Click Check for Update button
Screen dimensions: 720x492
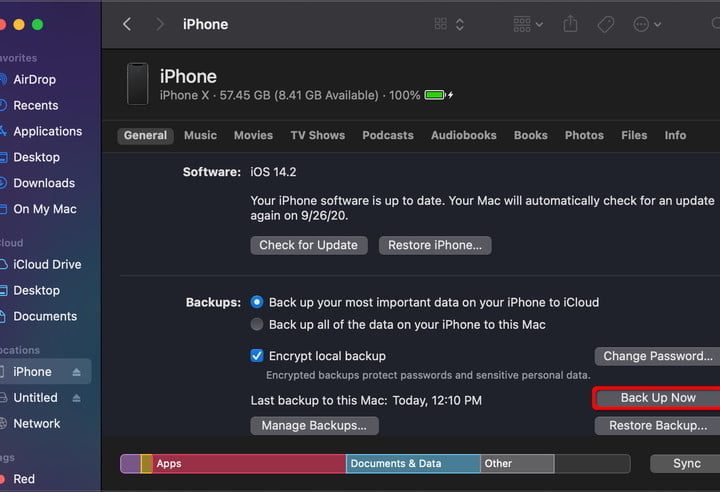[x=309, y=245]
